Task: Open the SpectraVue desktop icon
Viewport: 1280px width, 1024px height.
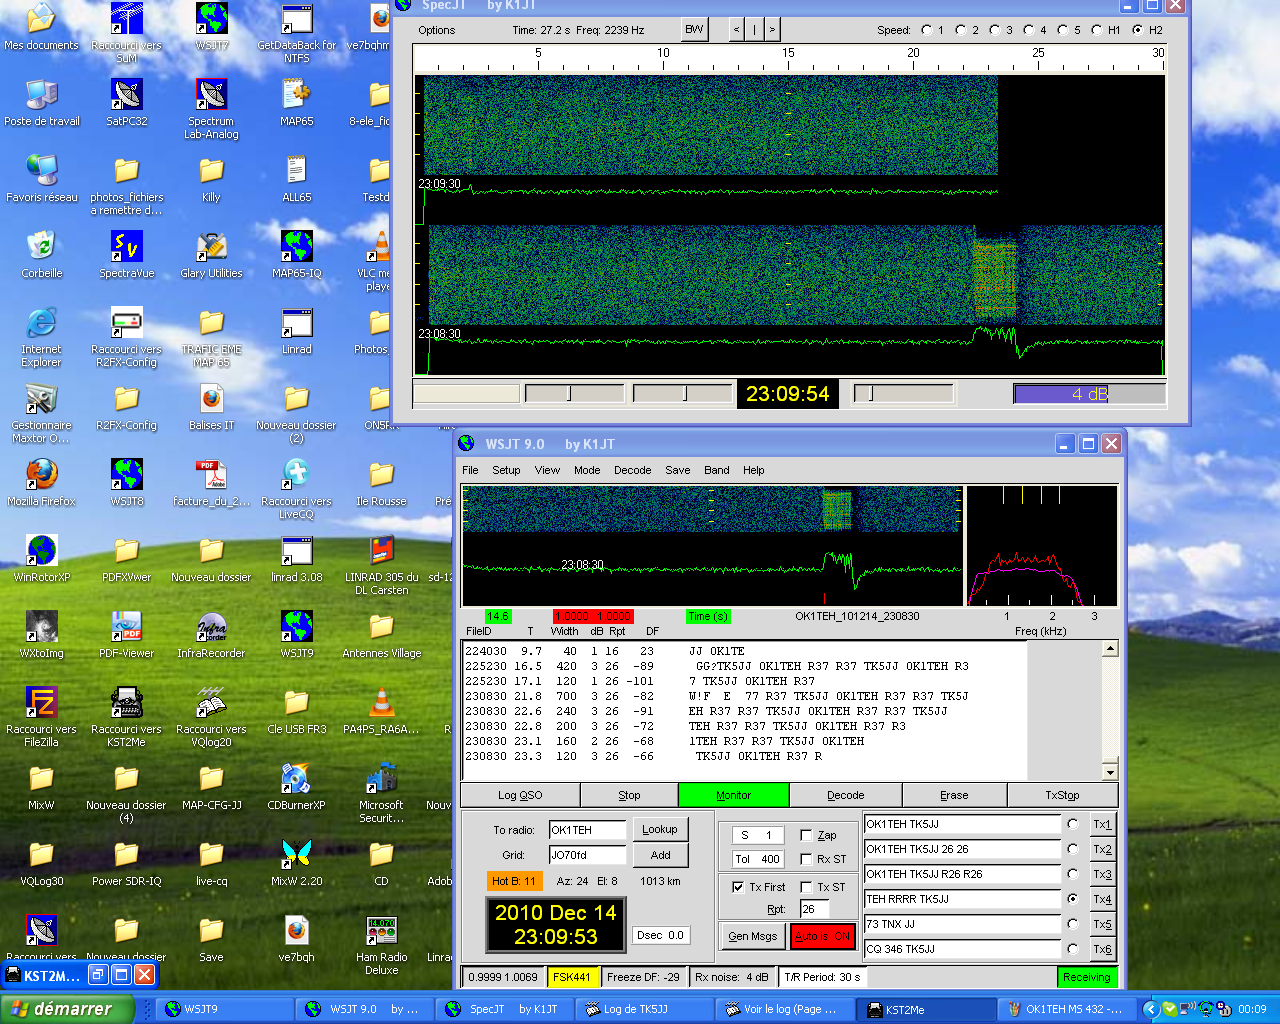Action: [x=126, y=255]
